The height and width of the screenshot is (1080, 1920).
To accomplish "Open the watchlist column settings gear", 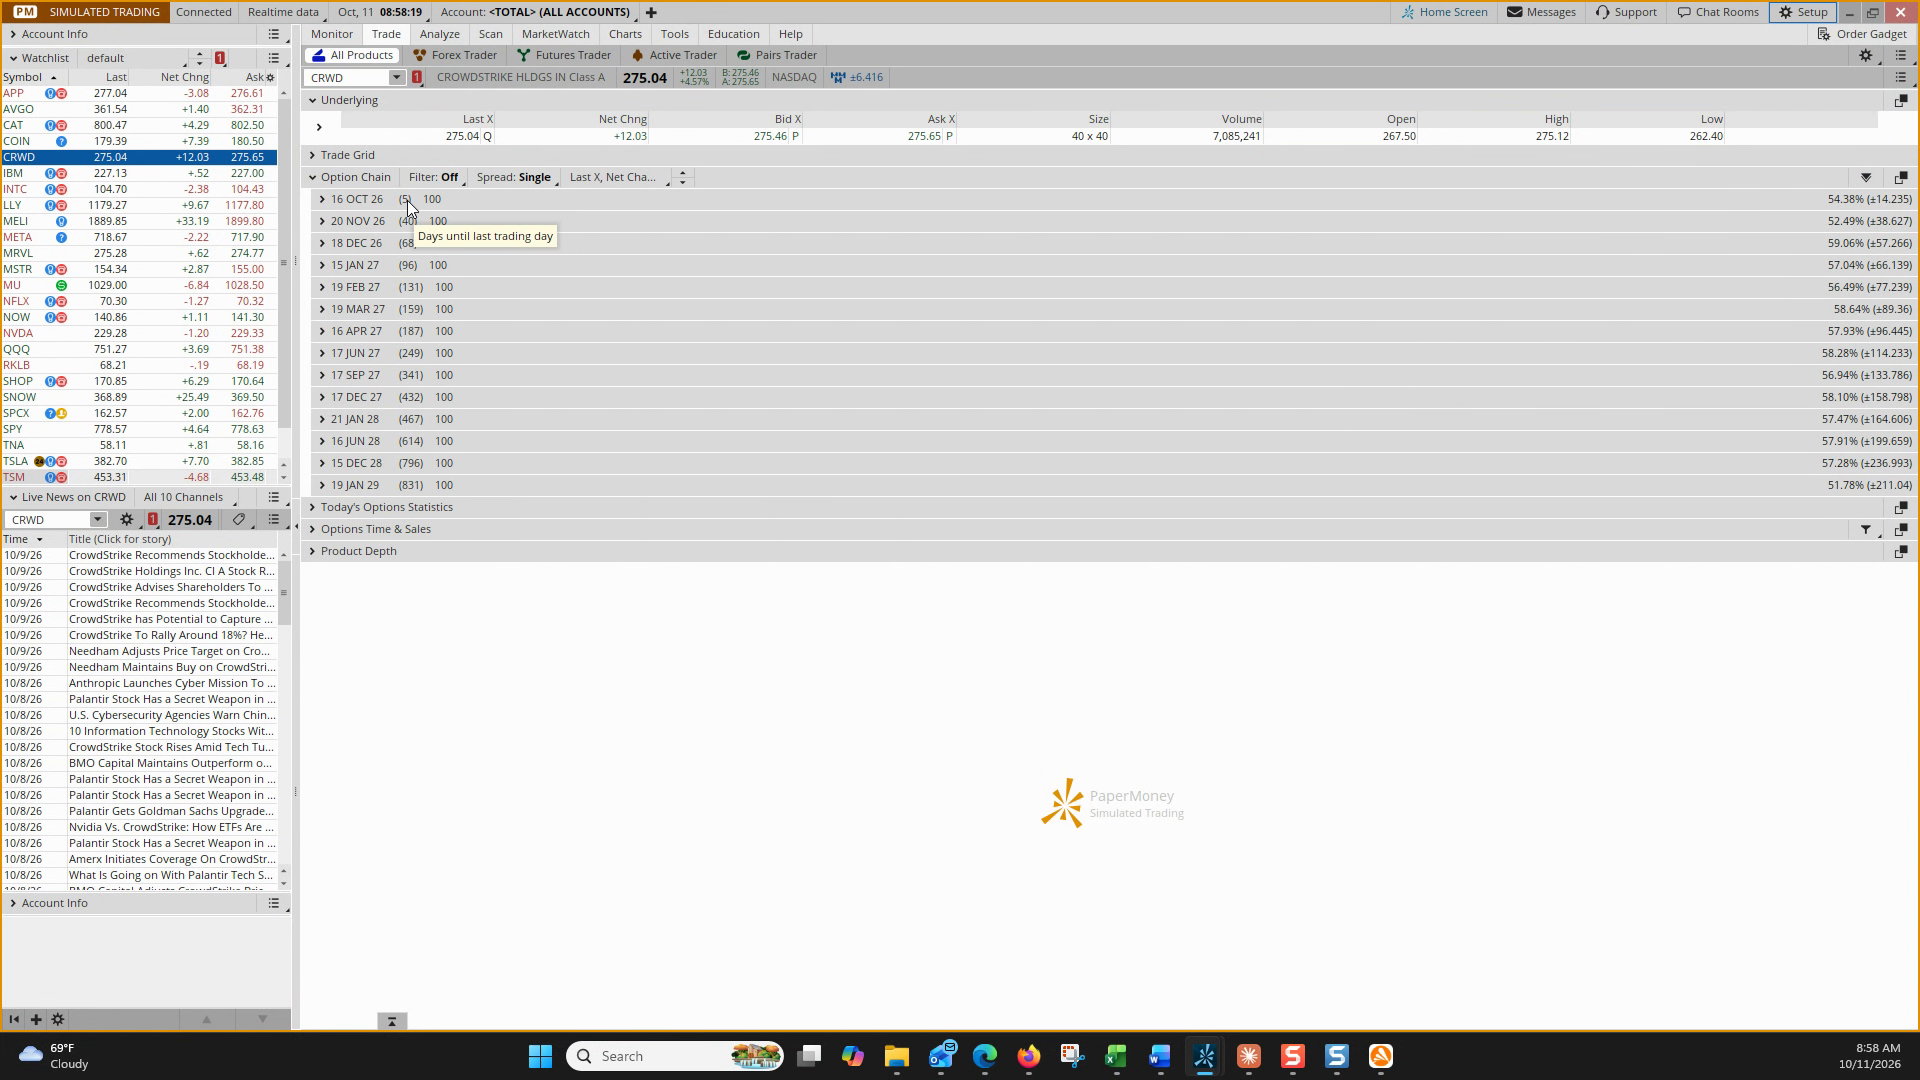I will pyautogui.click(x=270, y=78).
